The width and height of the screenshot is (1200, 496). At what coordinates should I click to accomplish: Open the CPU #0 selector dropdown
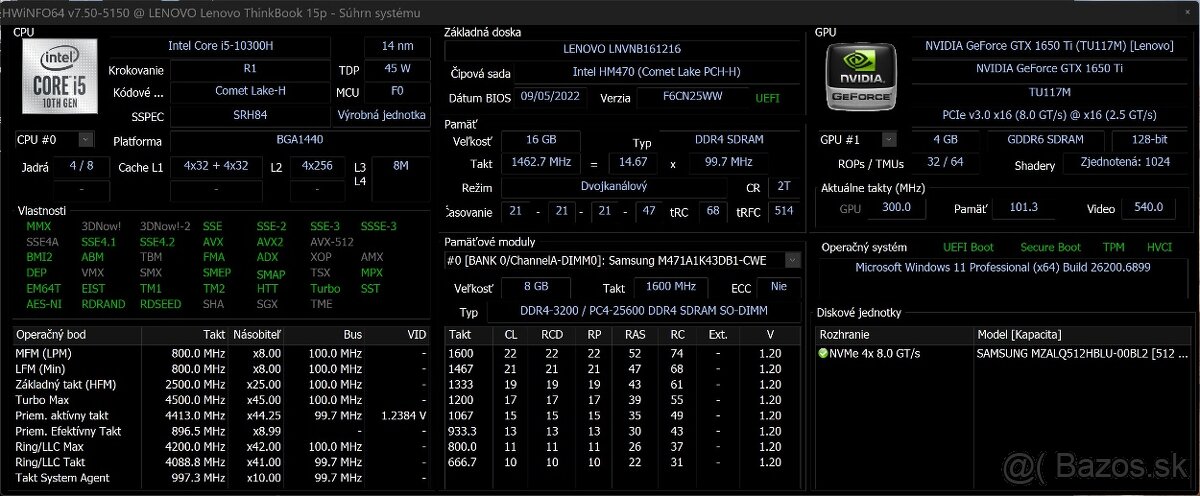click(x=85, y=140)
